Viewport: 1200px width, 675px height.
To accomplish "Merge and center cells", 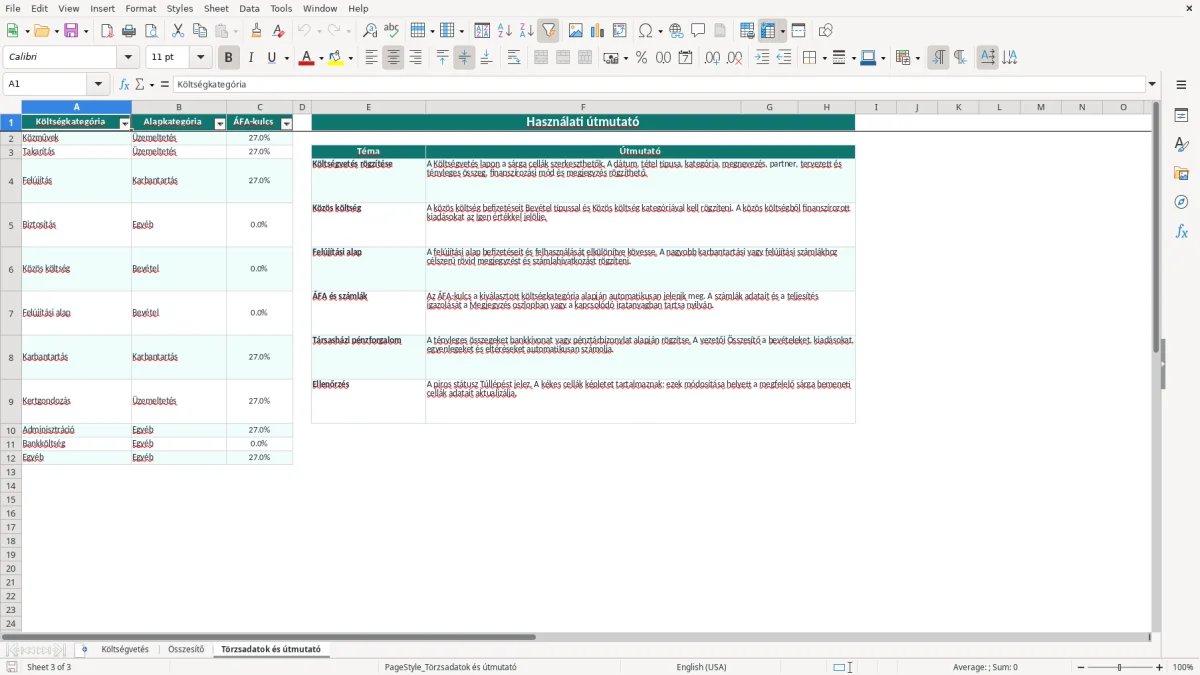I will (541, 58).
